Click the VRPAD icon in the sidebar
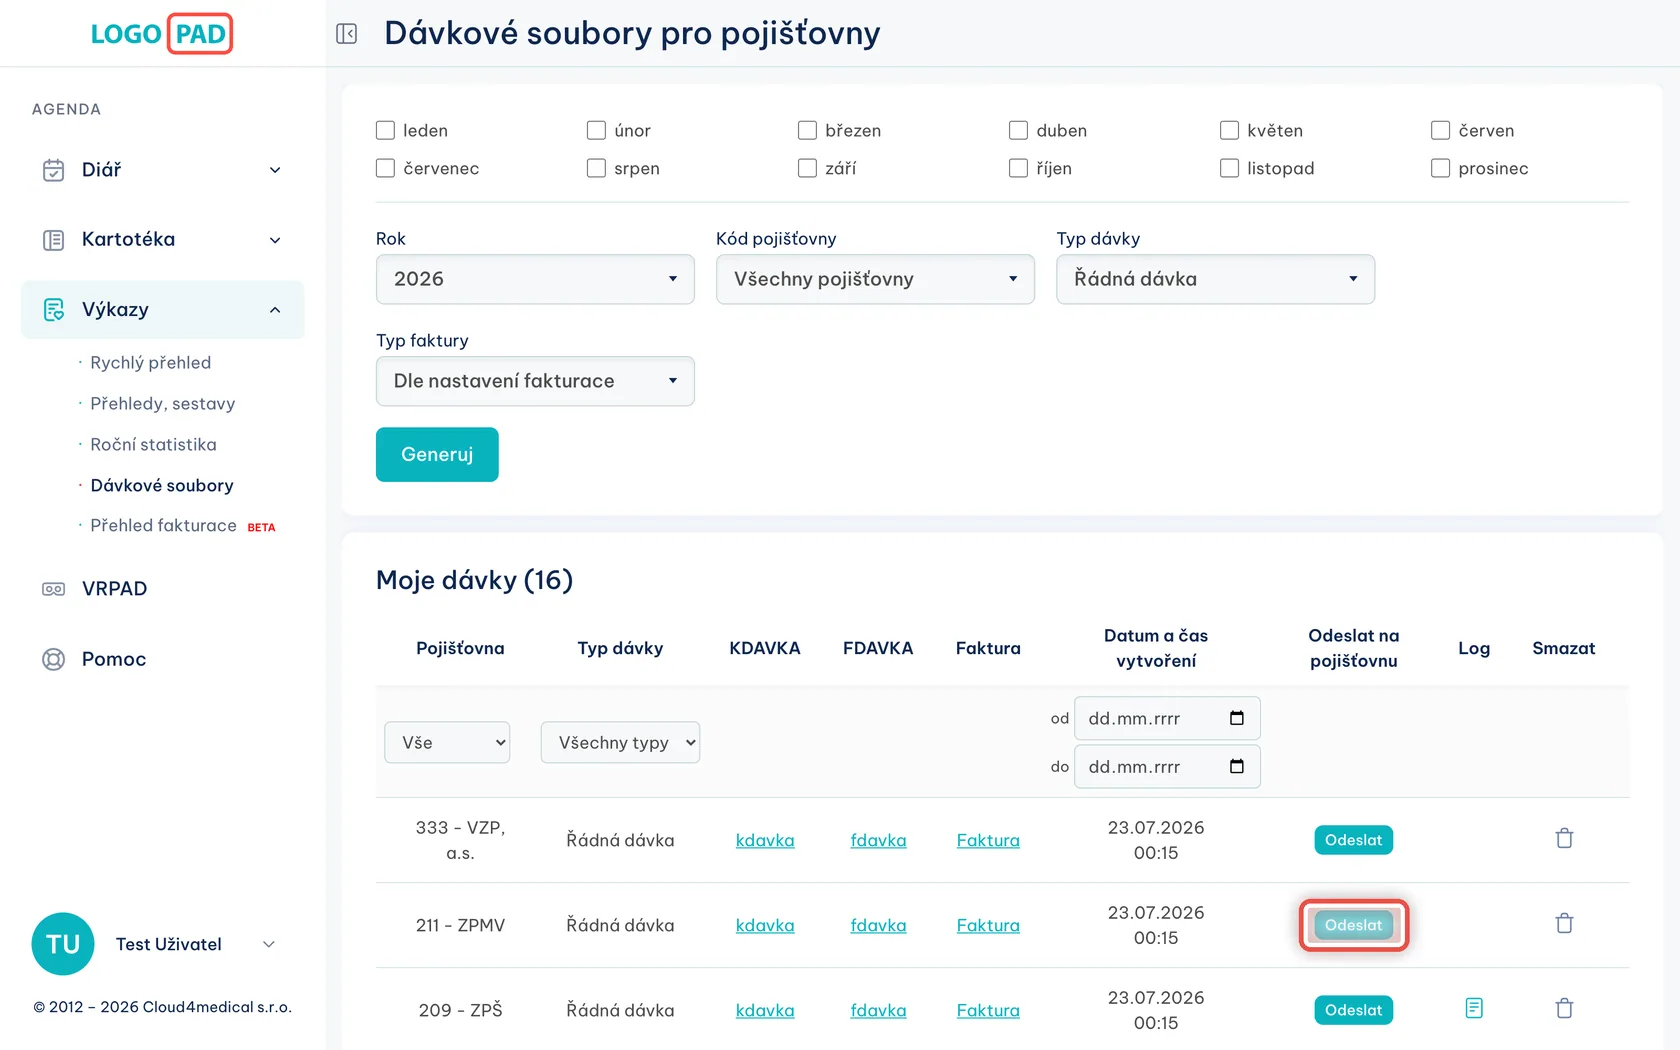The width and height of the screenshot is (1680, 1050). (54, 589)
